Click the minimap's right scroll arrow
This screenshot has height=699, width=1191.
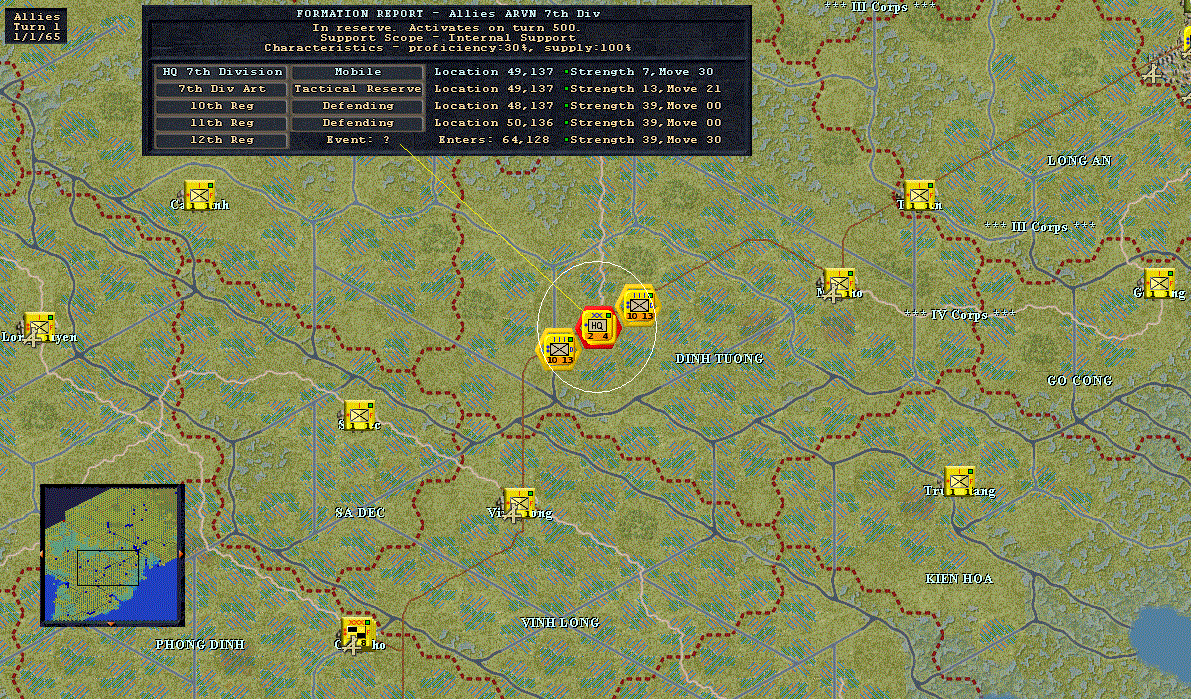181,555
